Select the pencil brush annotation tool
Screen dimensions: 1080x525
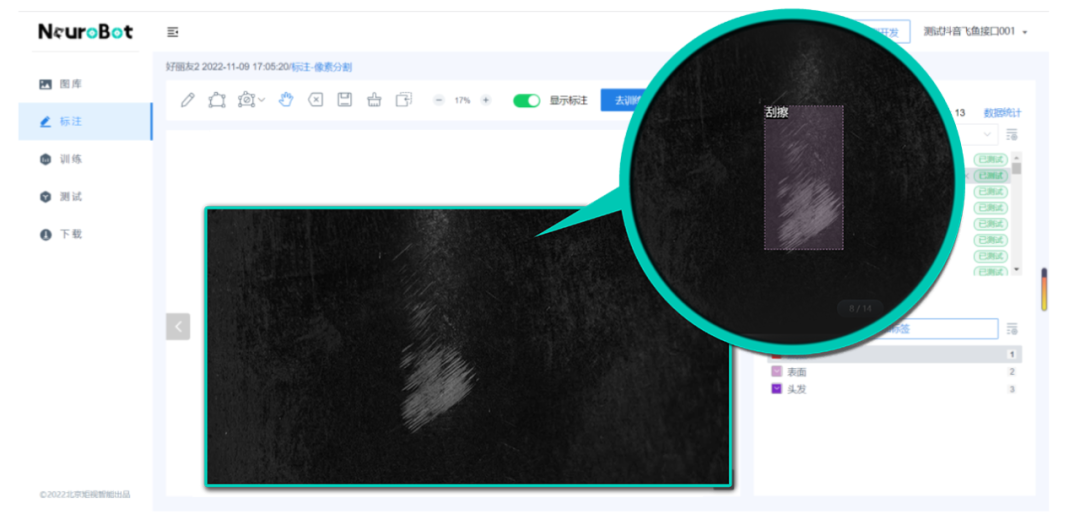pyautogui.click(x=187, y=100)
